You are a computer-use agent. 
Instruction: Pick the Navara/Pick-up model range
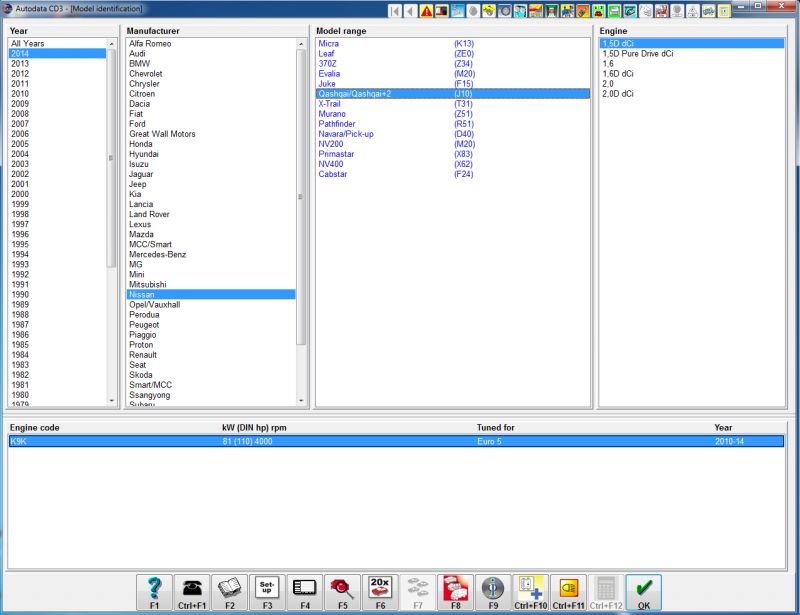tap(453, 134)
